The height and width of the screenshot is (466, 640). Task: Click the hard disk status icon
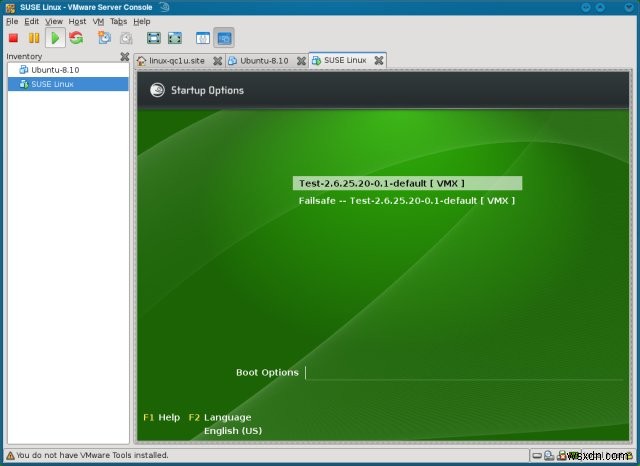point(537,455)
